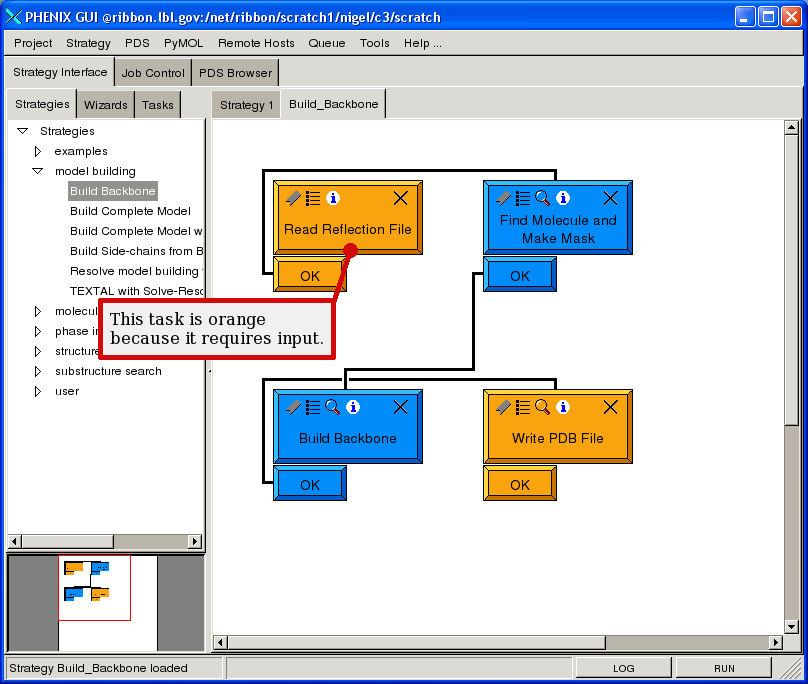Image resolution: width=808 pixels, height=684 pixels.
Task: Expand the examples tree folder
Action: pyautogui.click(x=38, y=151)
